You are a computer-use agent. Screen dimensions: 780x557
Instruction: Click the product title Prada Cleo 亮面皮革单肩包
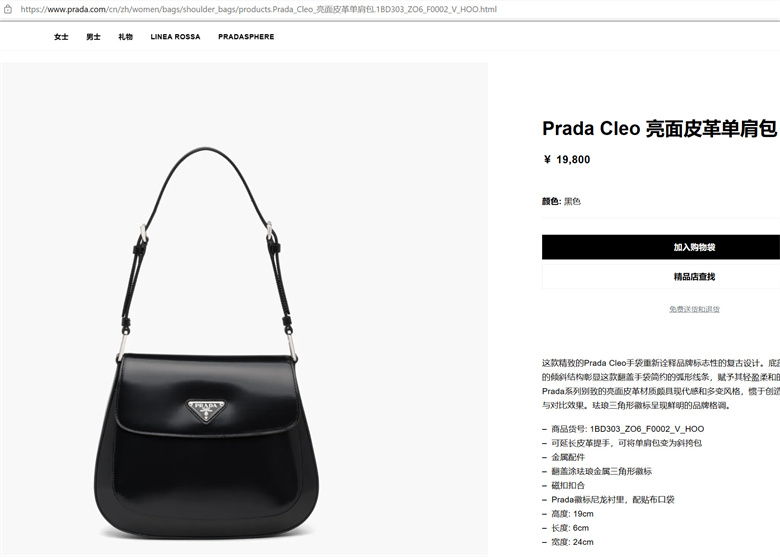click(660, 128)
